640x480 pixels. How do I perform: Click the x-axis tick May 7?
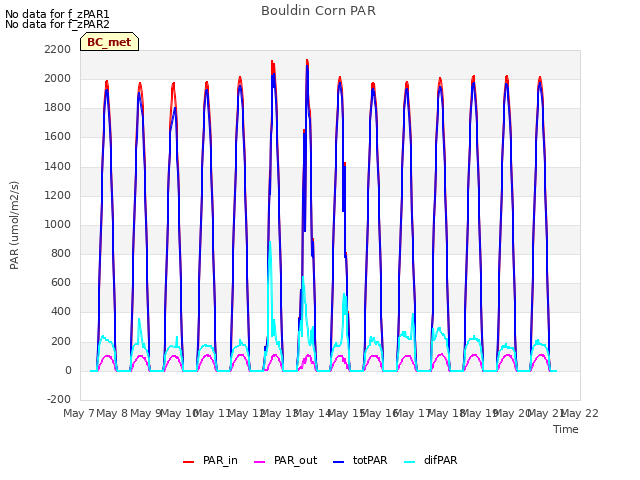coord(79,413)
